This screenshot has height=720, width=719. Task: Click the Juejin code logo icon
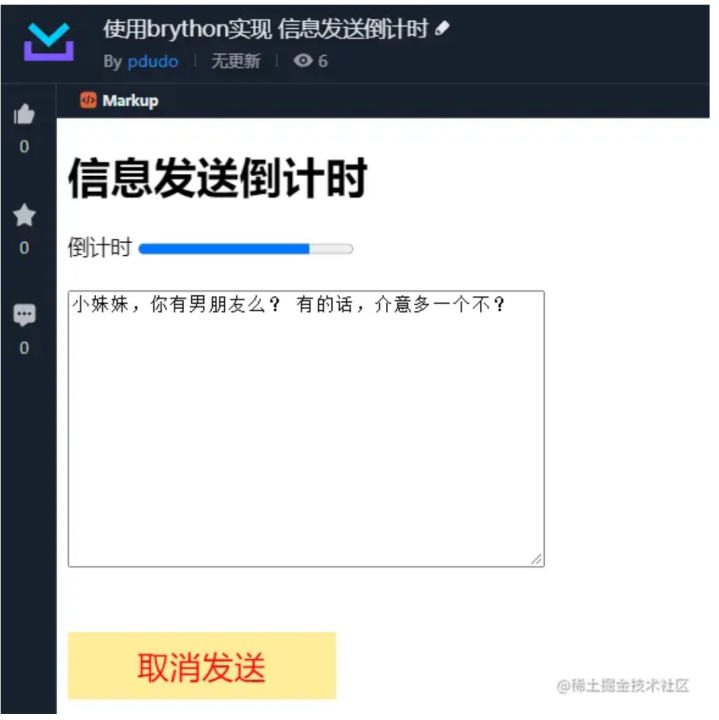point(49,42)
